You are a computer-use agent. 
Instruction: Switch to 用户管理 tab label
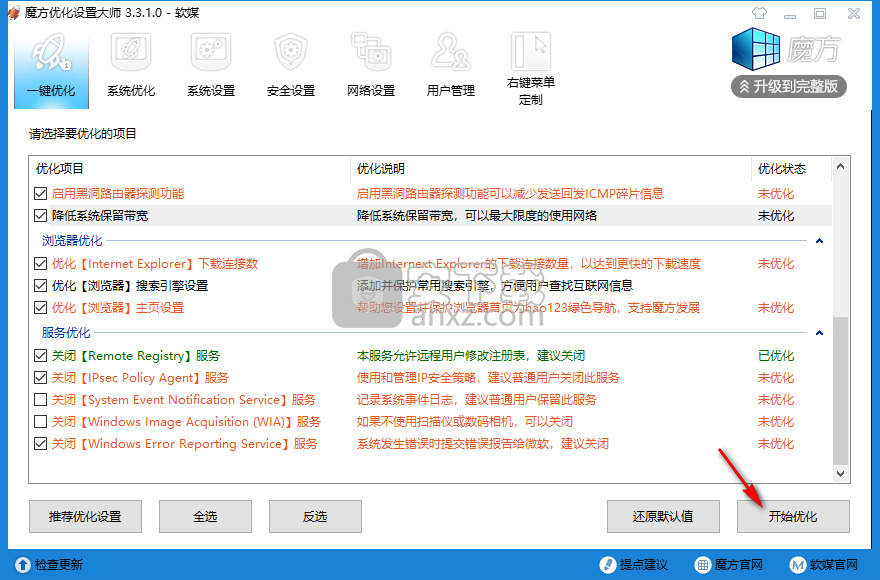point(450,90)
